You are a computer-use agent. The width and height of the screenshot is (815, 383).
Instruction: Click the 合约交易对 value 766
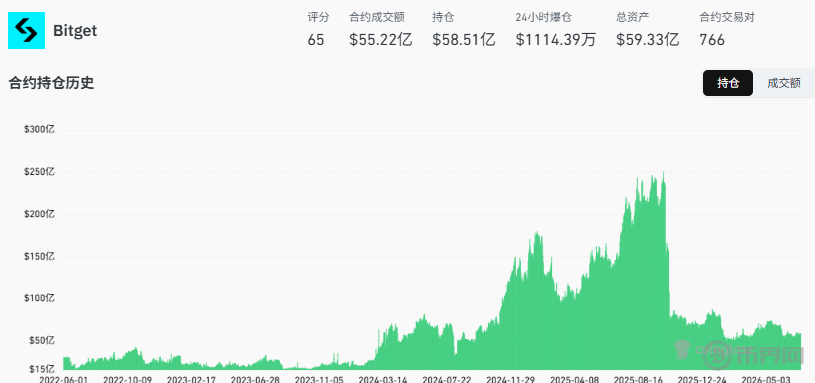[712, 40]
